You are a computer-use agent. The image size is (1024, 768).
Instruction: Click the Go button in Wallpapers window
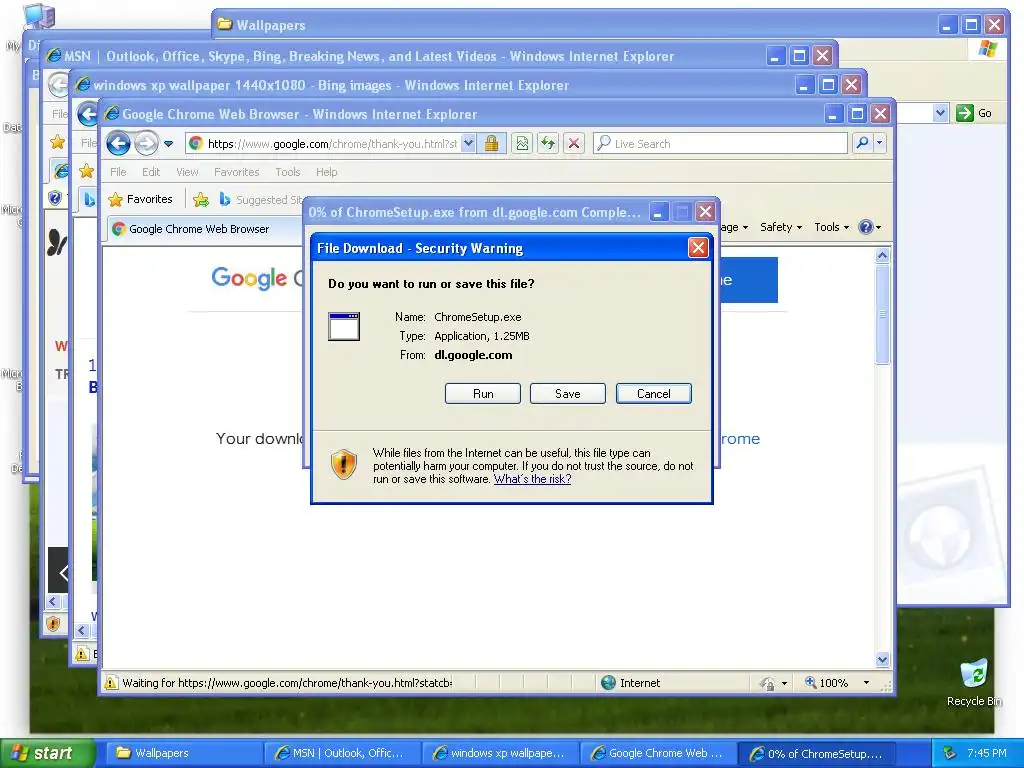click(x=974, y=113)
